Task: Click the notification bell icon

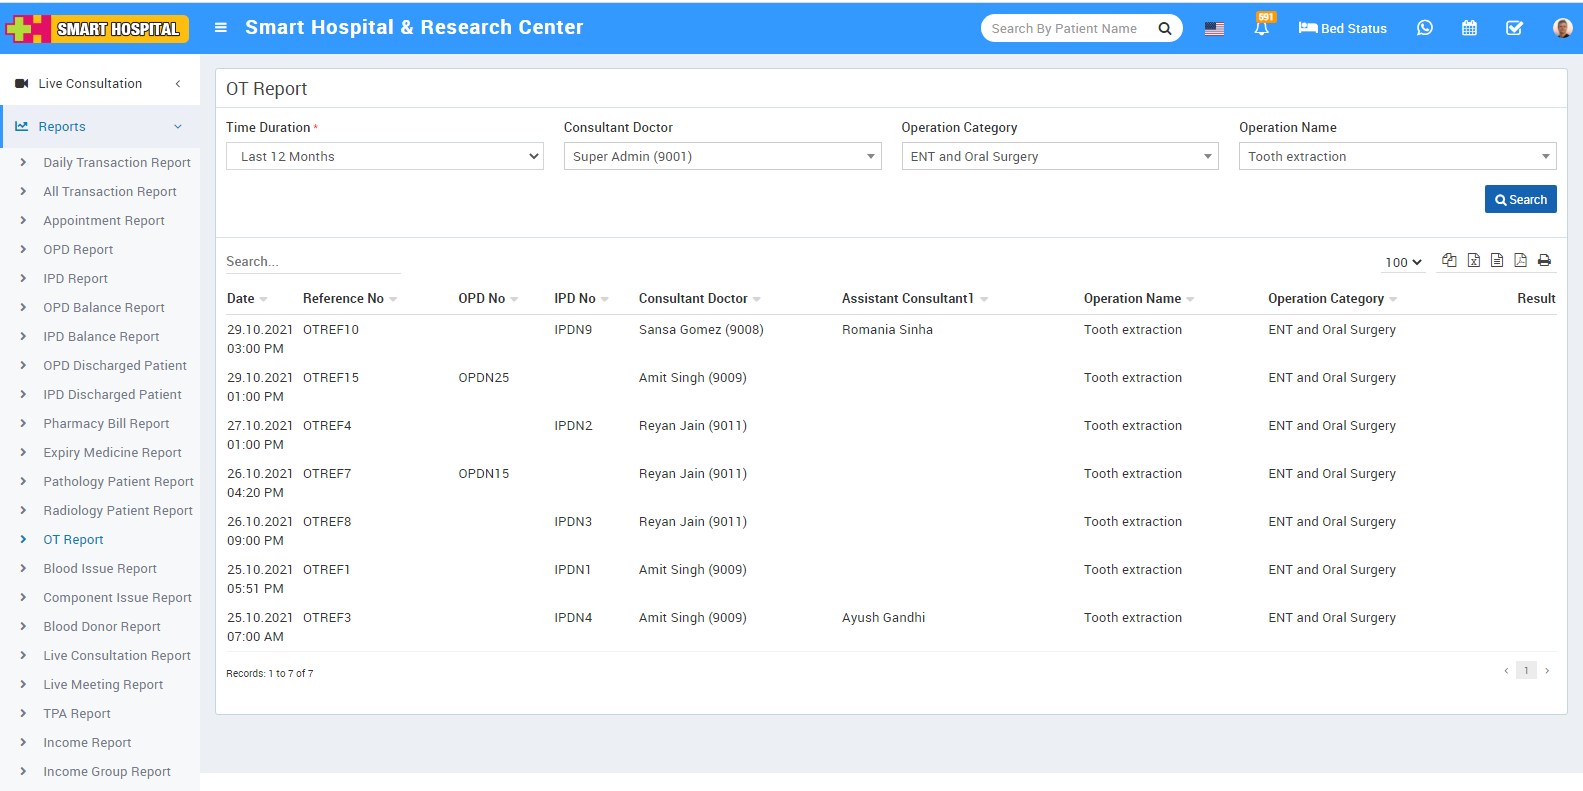Action: click(x=1261, y=28)
